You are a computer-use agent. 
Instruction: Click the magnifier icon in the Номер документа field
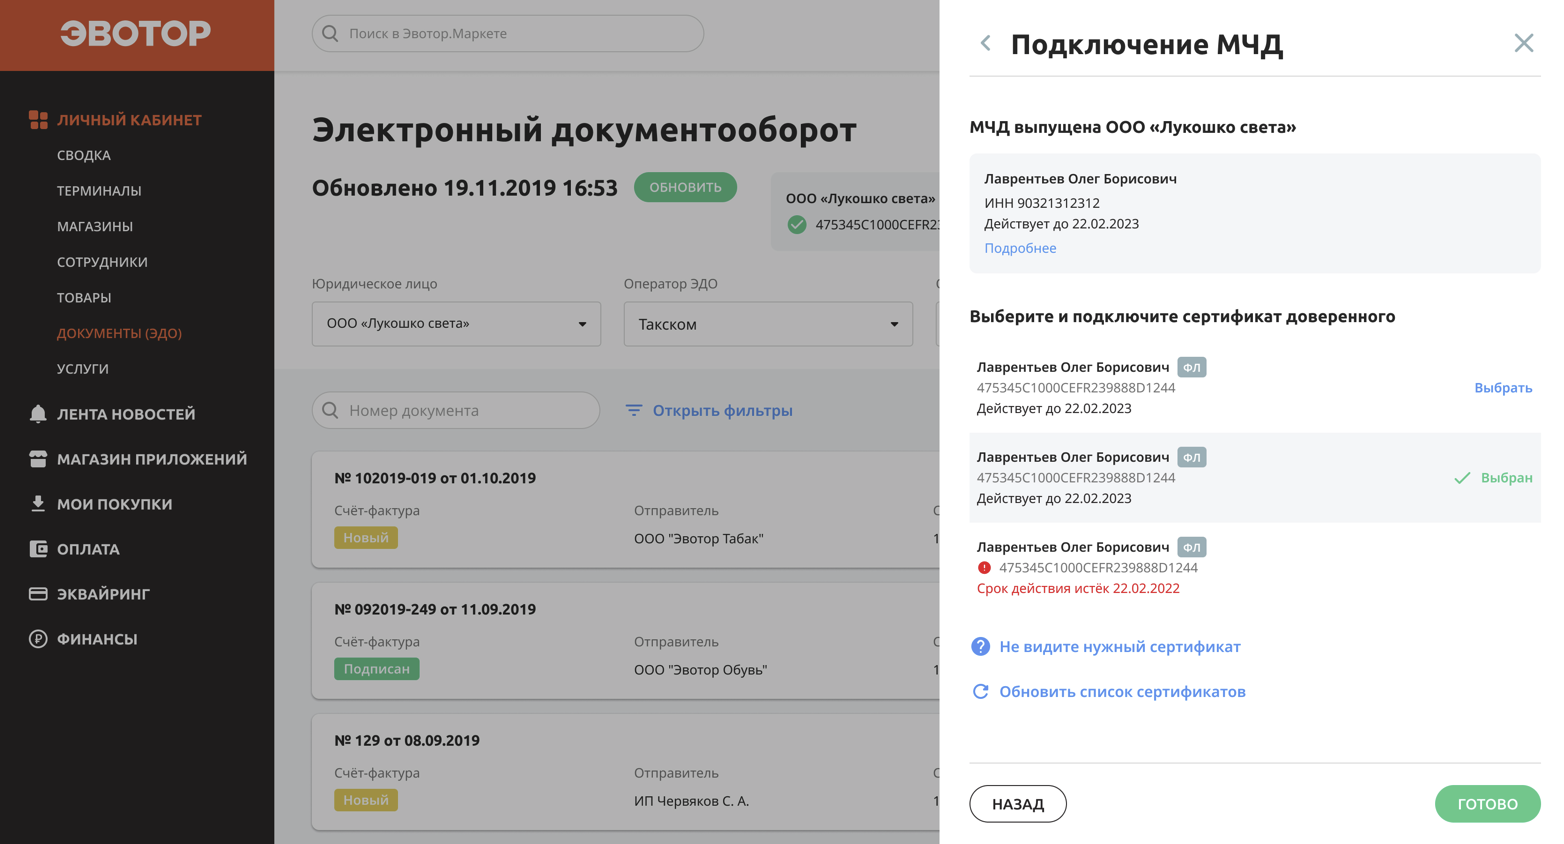(x=330, y=410)
